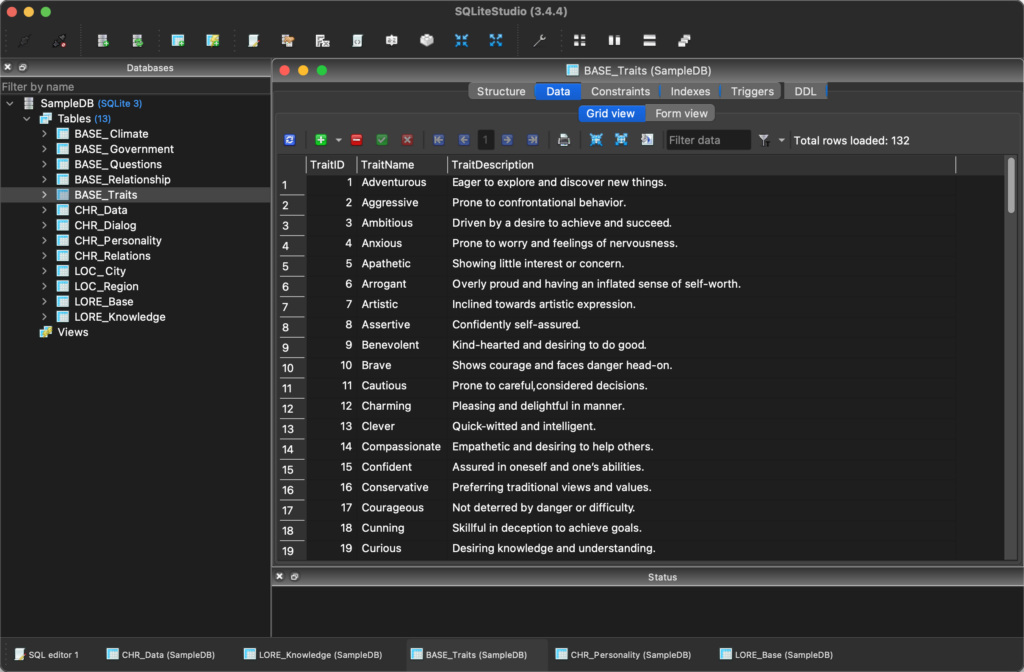Screen dimensions: 1024x672
Task: Collapse the SampleDB database node
Action: click(10, 103)
